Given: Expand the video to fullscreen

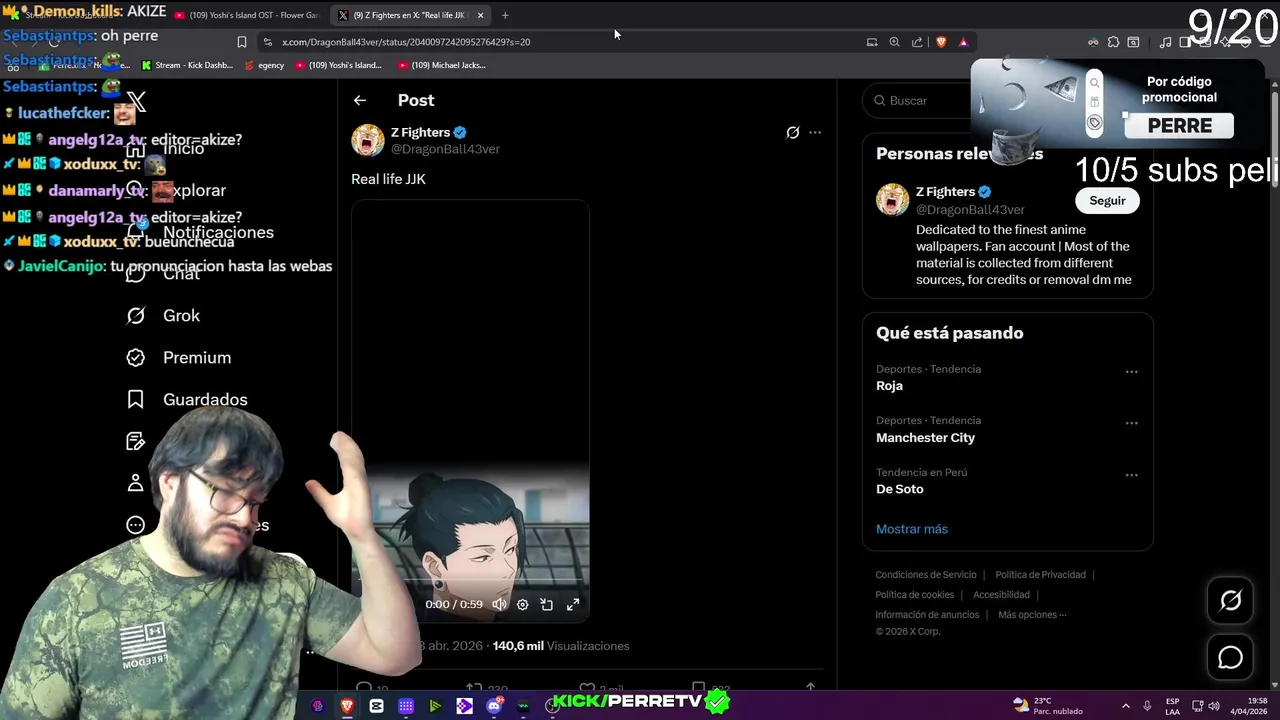Looking at the screenshot, I should pyautogui.click(x=573, y=604).
